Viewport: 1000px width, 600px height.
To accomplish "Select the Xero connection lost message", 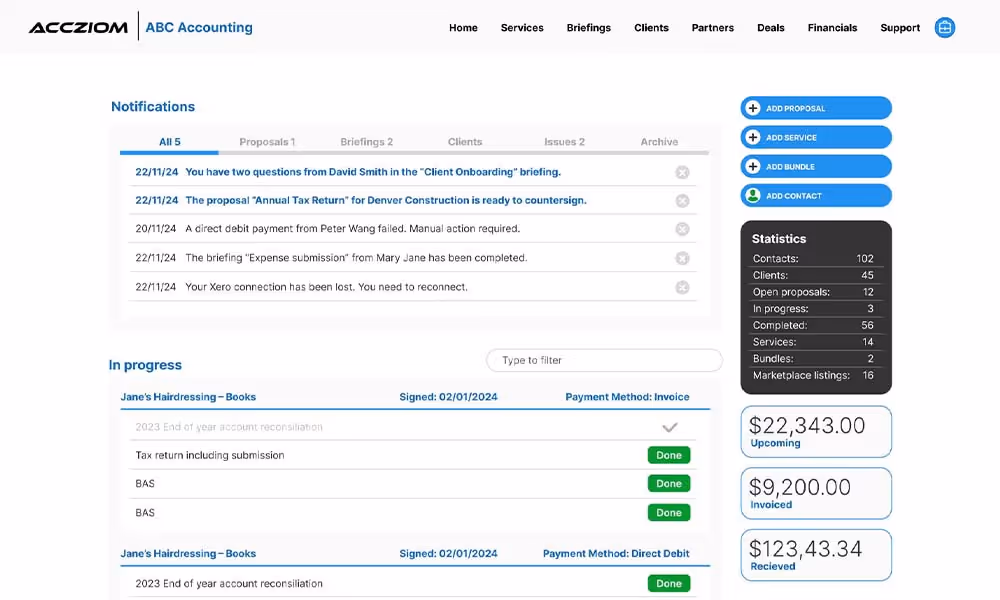I will coord(327,287).
